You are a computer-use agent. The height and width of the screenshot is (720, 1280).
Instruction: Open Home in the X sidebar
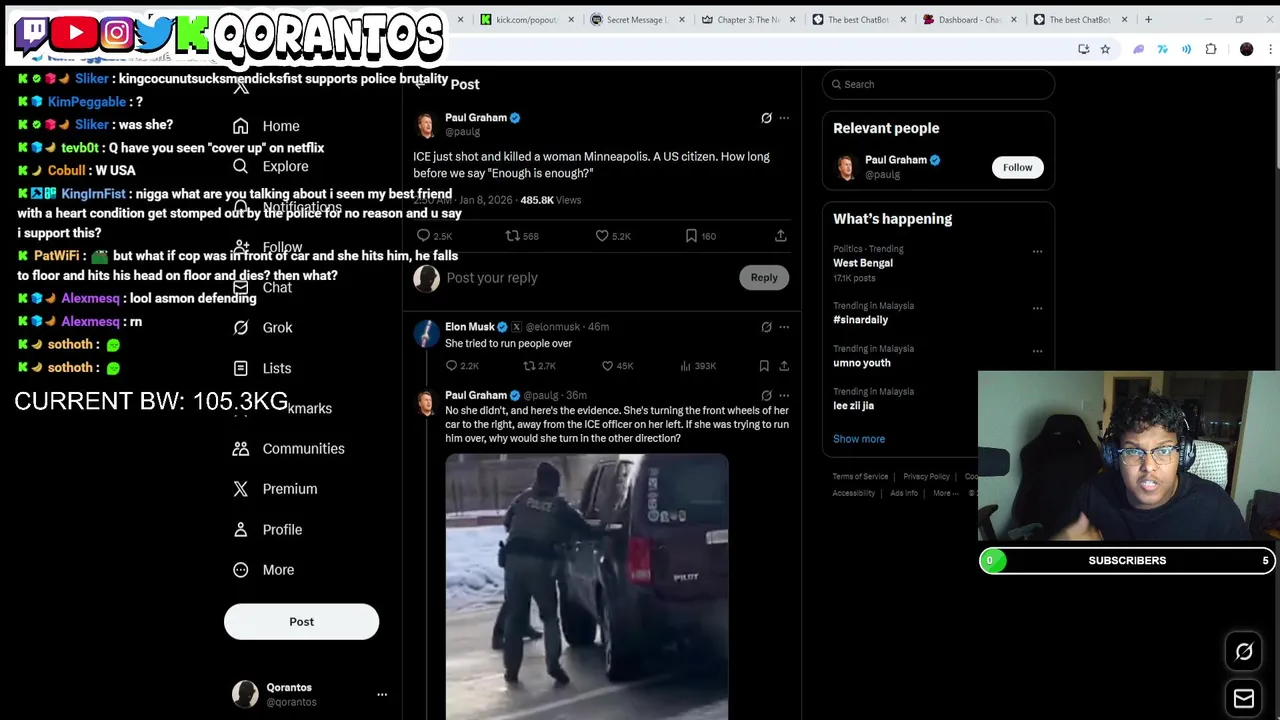click(266, 126)
